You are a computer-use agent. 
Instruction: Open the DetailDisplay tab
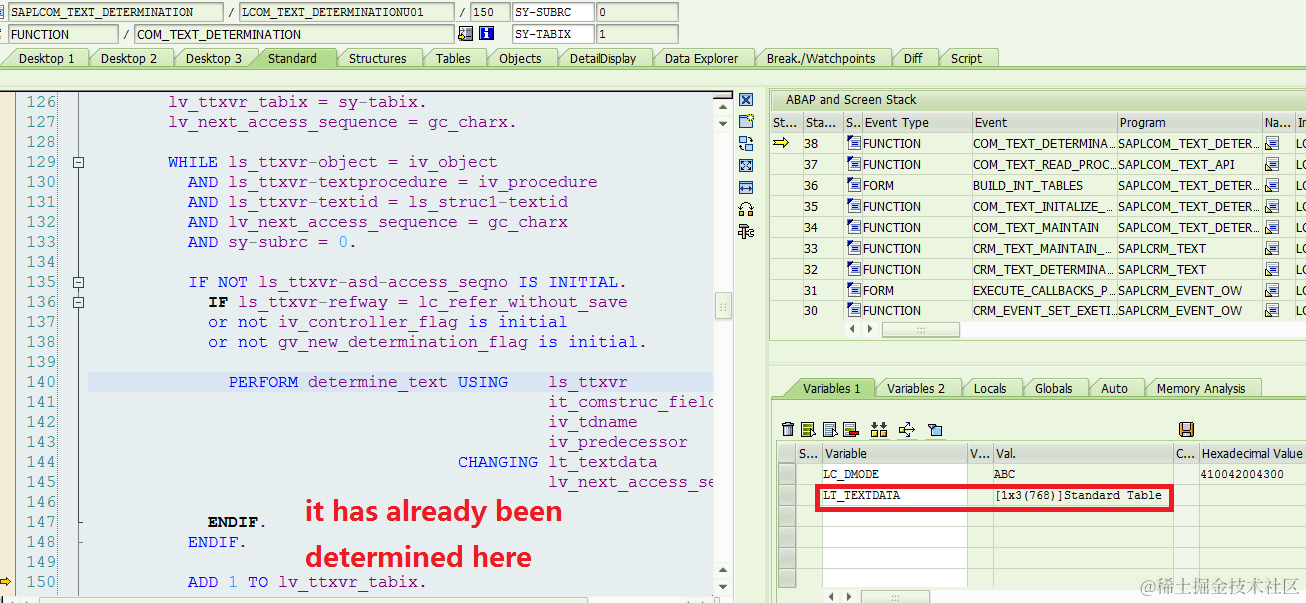click(603, 58)
